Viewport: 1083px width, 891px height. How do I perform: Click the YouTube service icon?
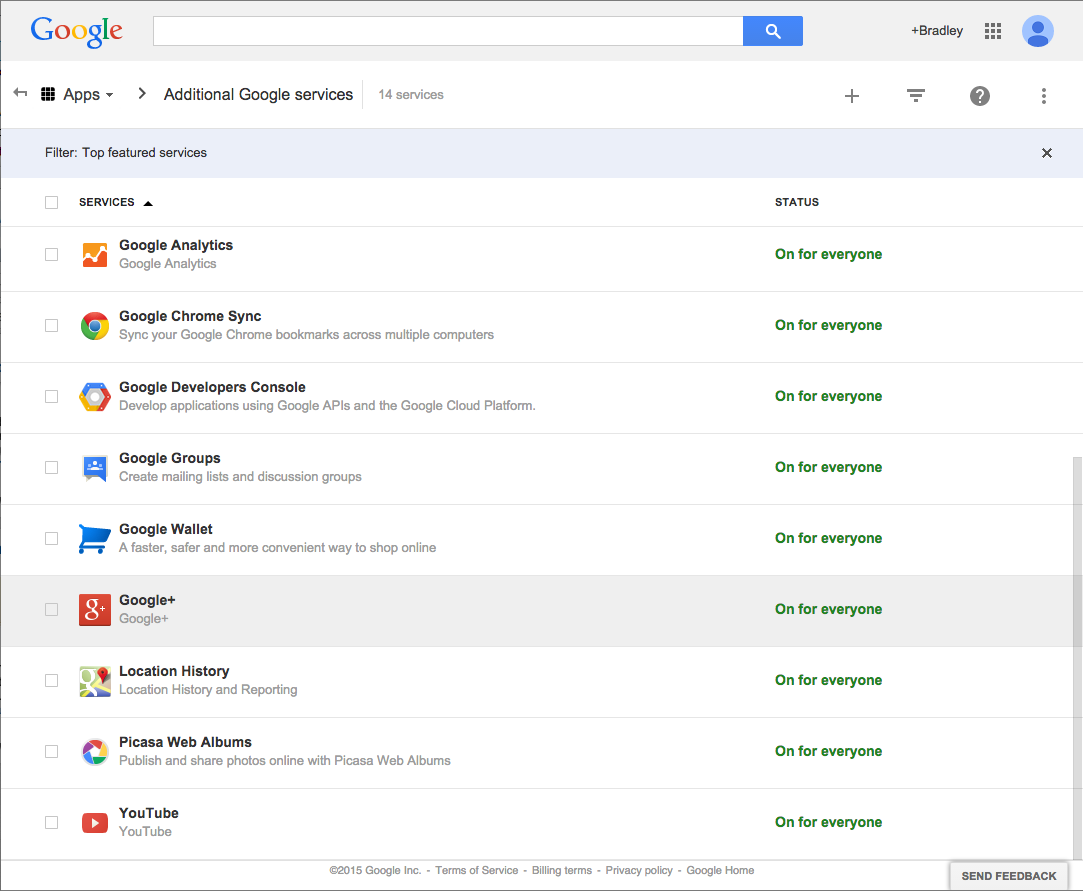tap(95, 823)
